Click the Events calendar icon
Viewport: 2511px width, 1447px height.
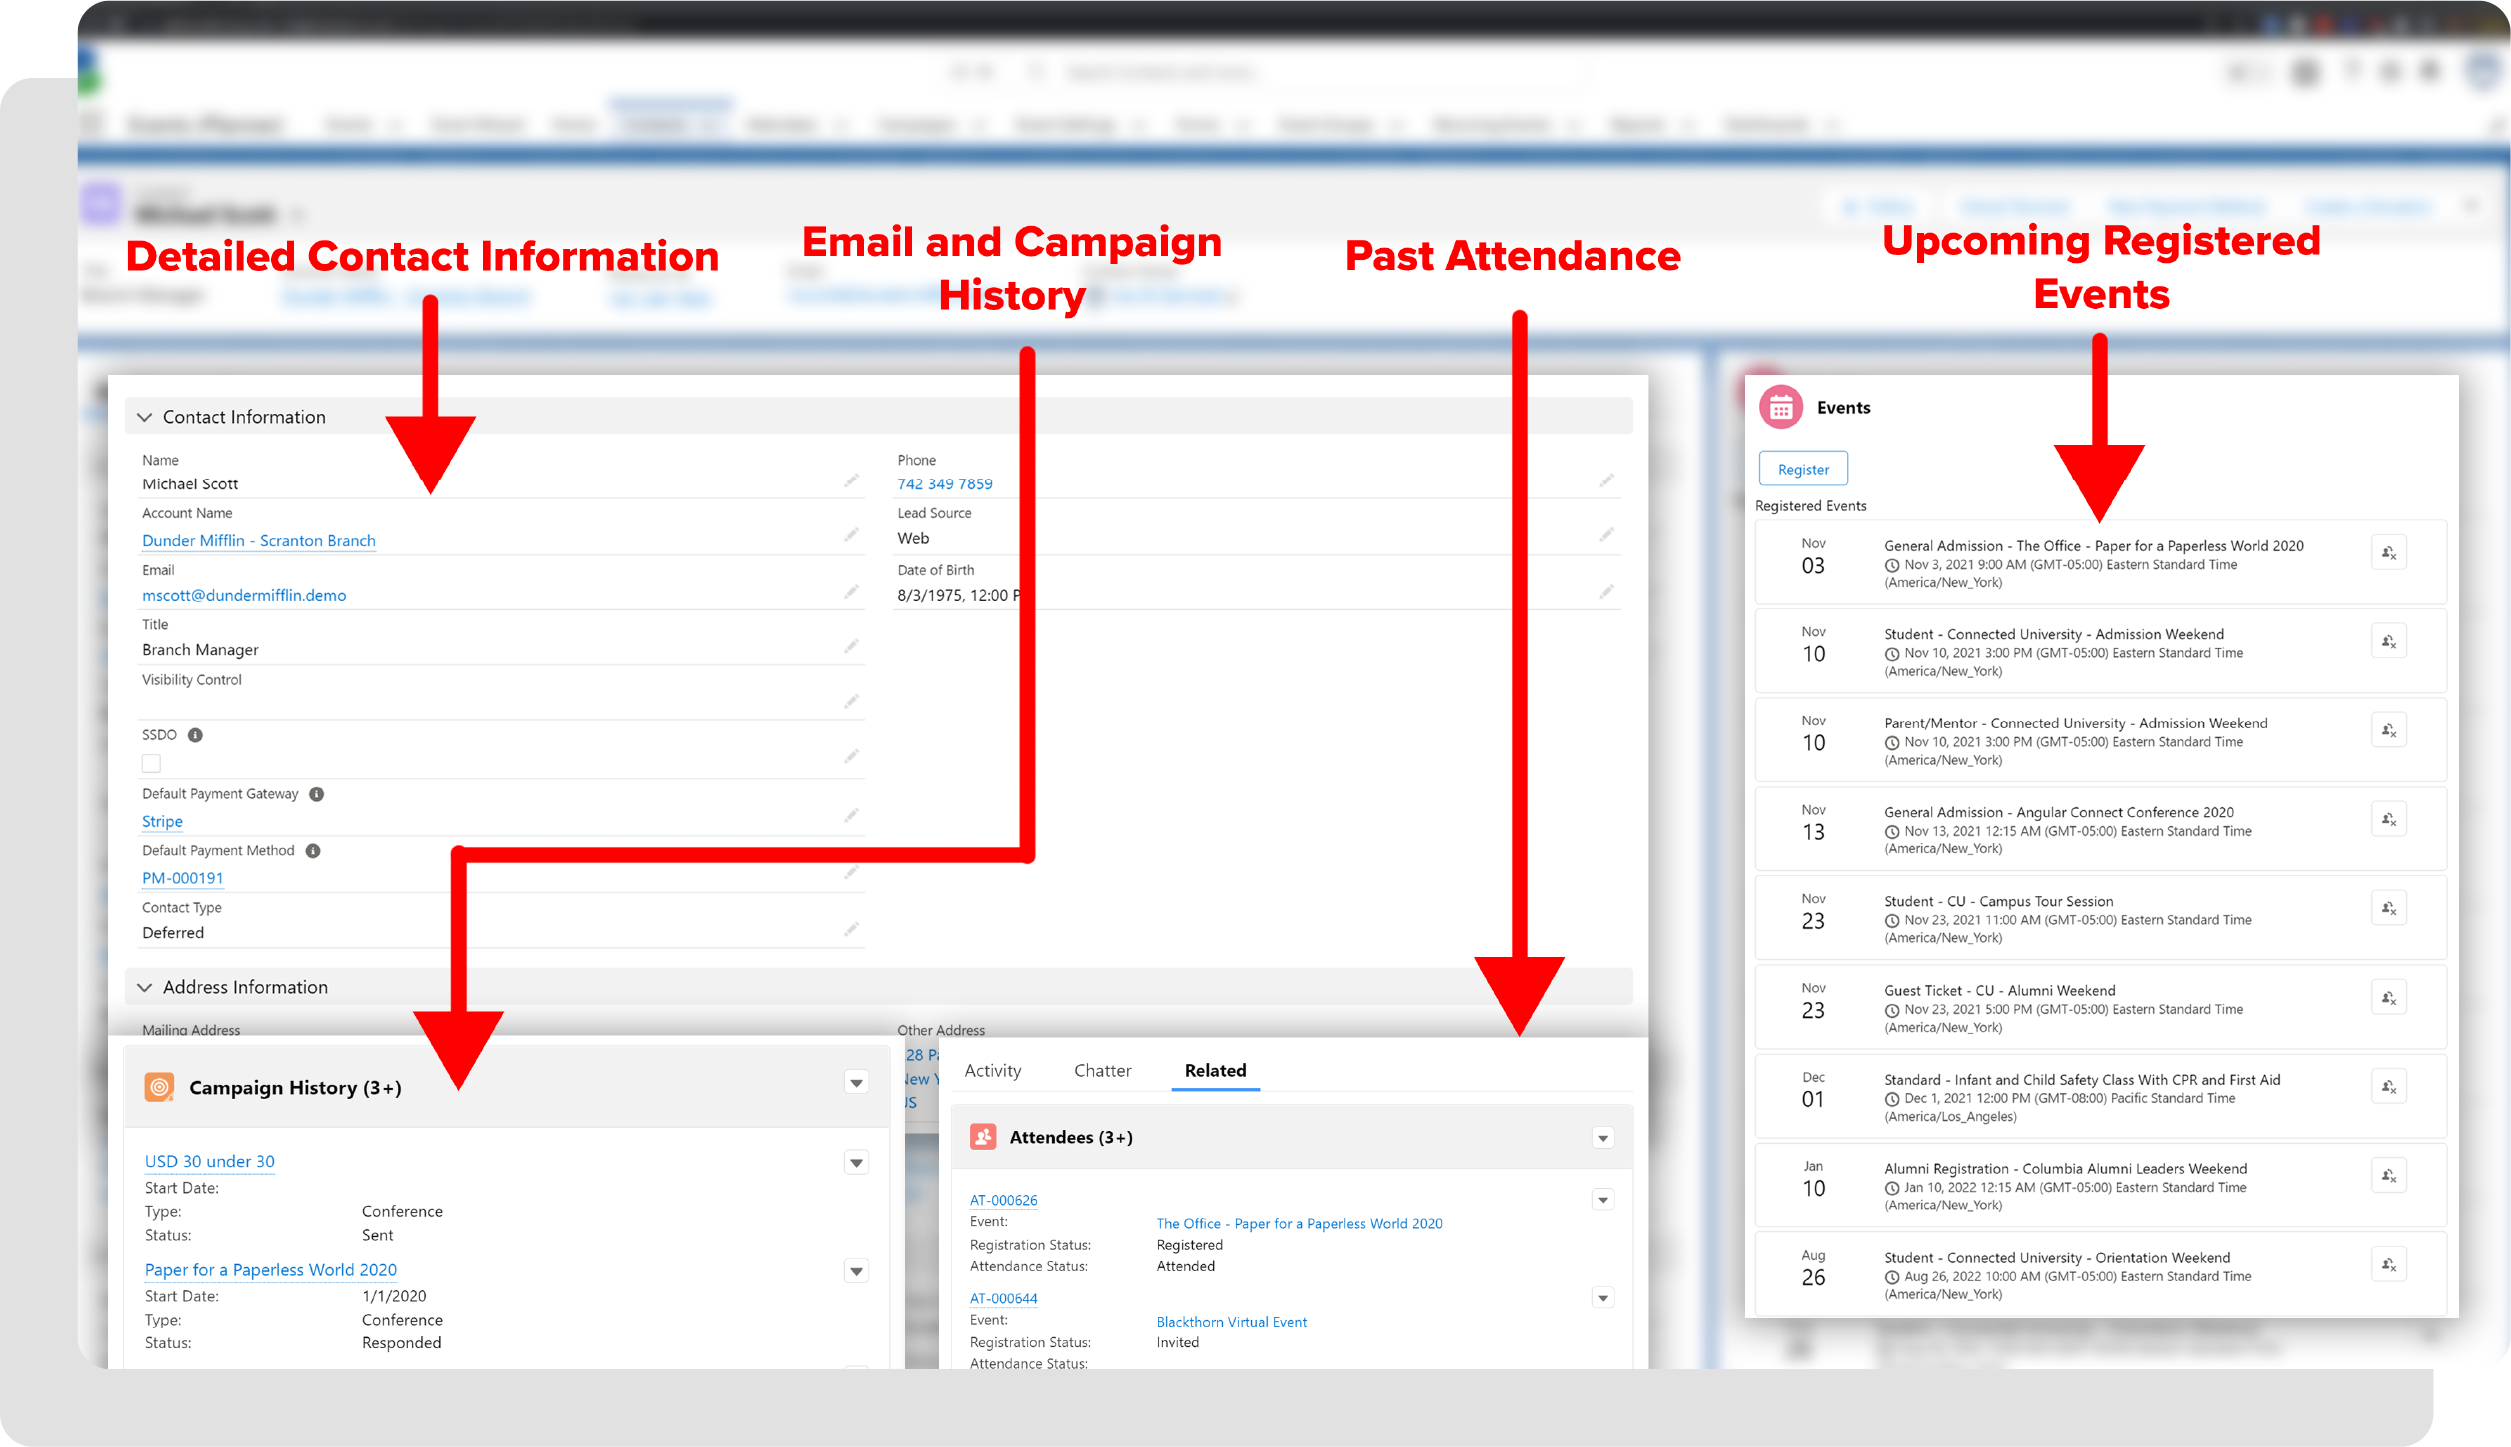pos(1780,407)
